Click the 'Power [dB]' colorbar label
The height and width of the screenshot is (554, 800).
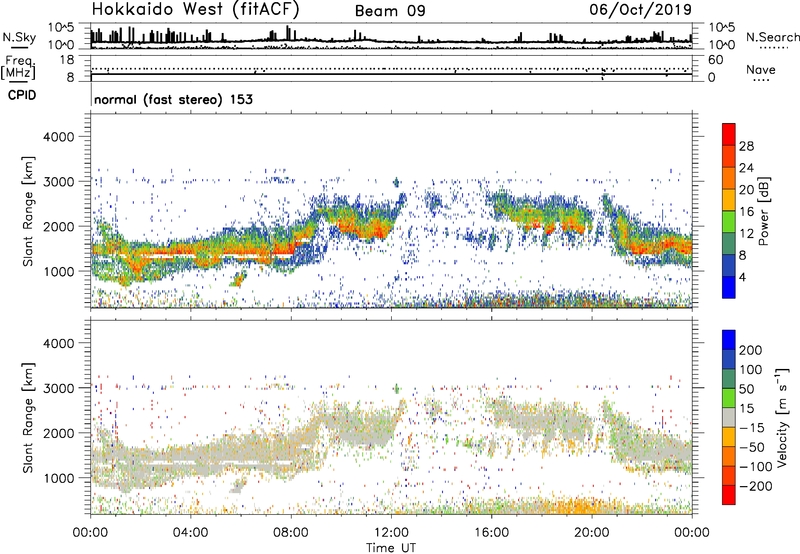764,211
